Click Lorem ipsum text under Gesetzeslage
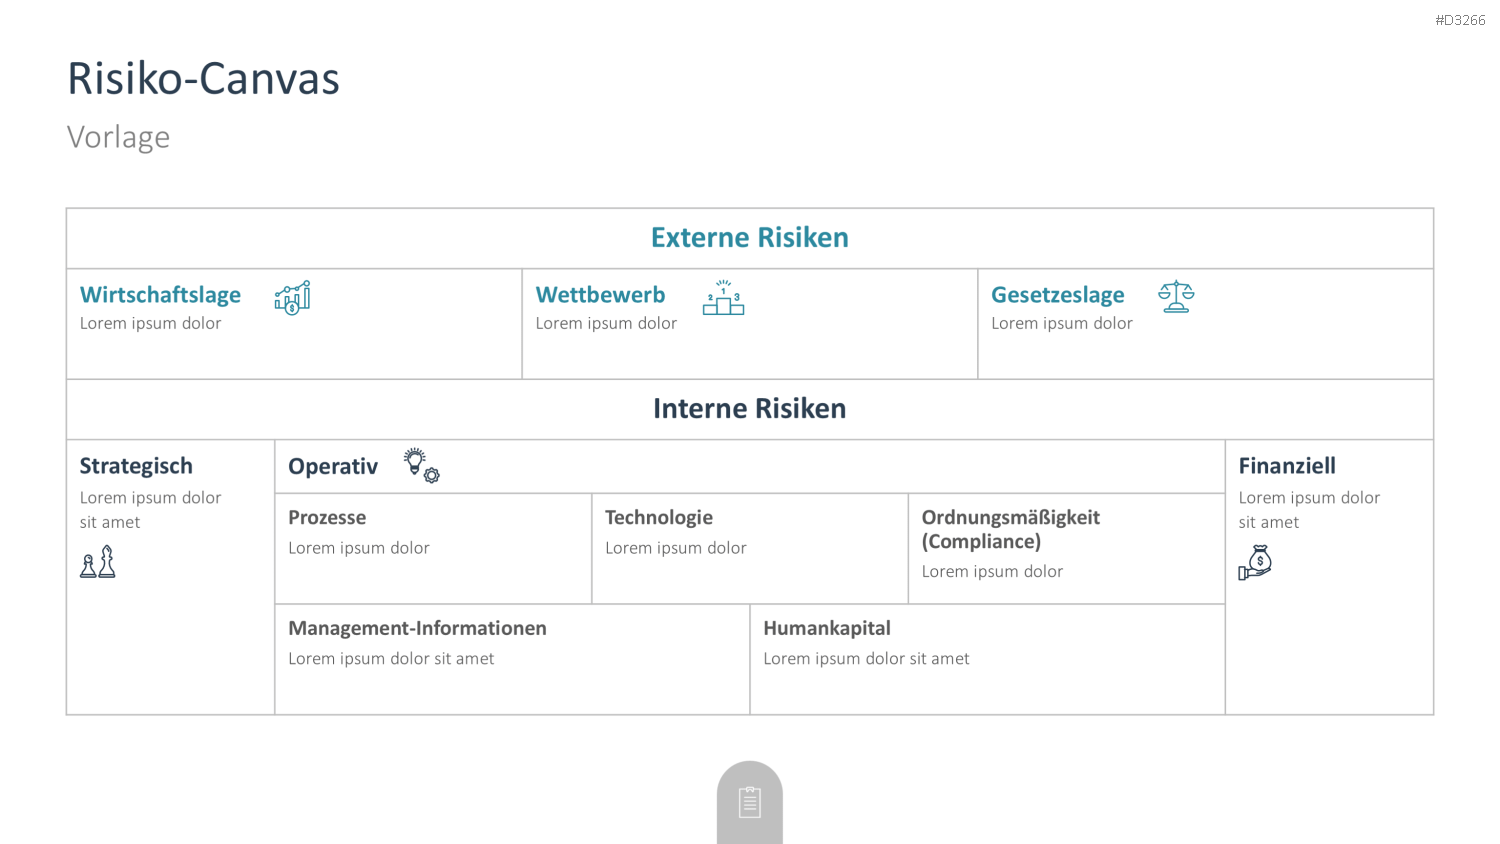The image size is (1500, 844). tap(1062, 323)
